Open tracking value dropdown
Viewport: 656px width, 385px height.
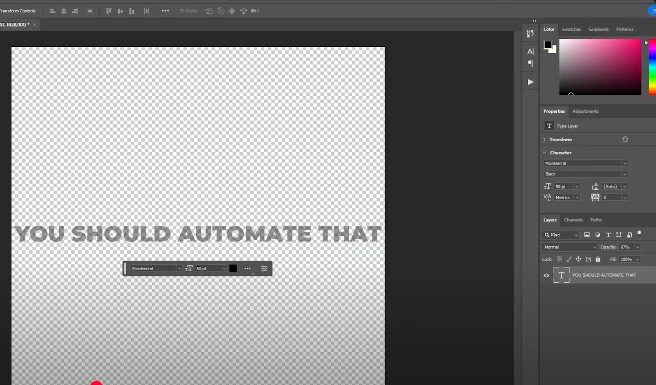point(625,197)
